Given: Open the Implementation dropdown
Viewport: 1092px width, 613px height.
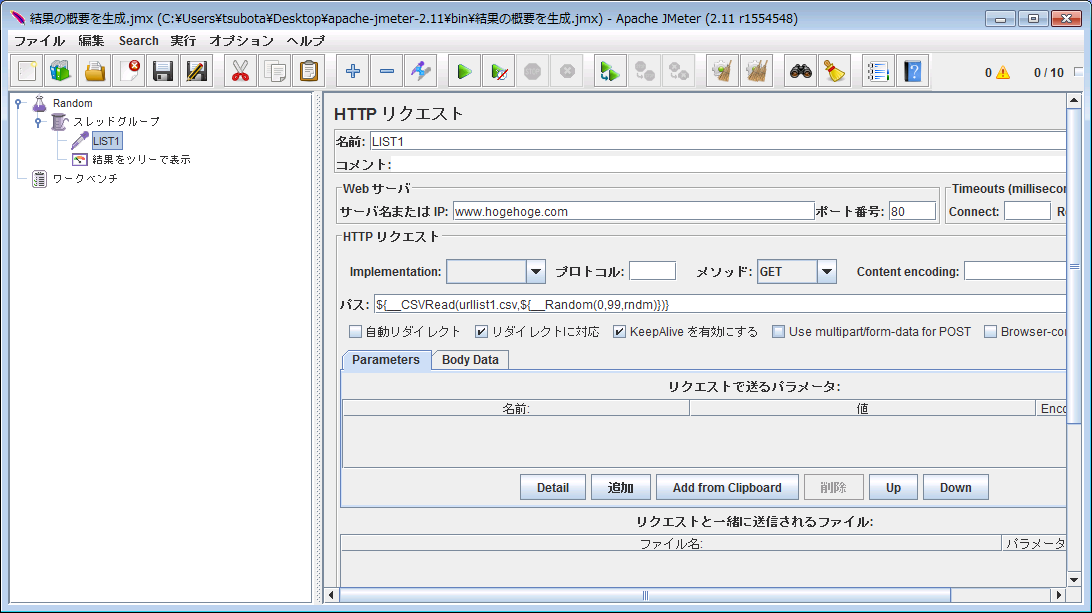Looking at the screenshot, I should [x=536, y=272].
